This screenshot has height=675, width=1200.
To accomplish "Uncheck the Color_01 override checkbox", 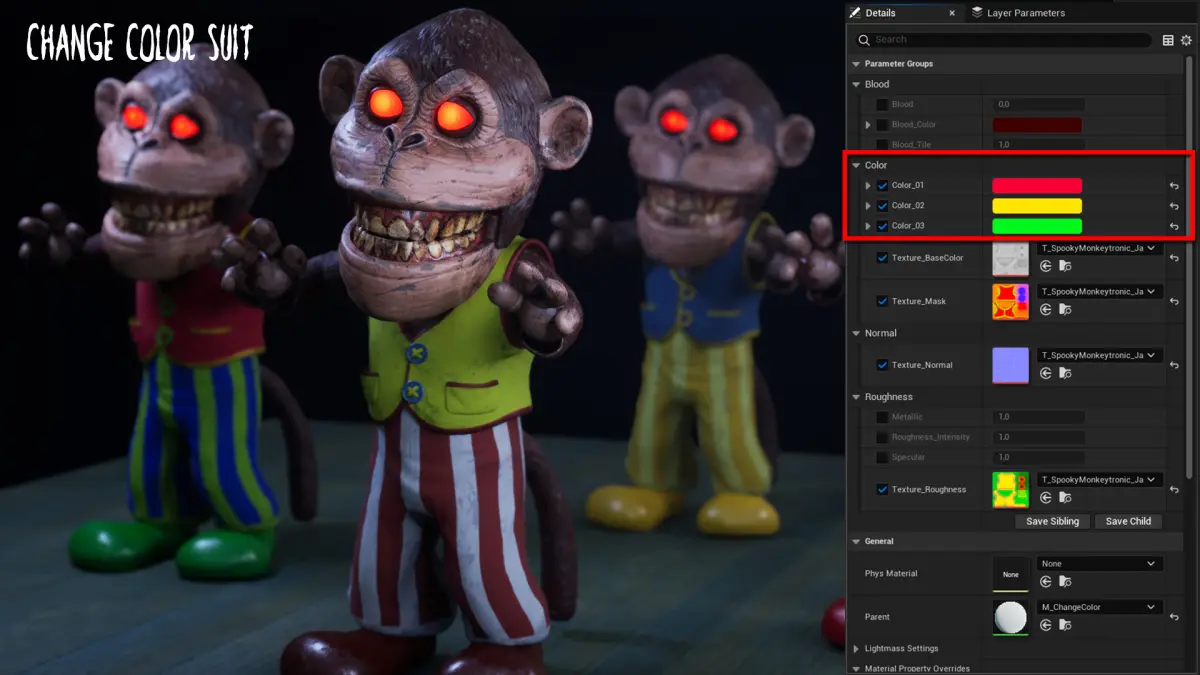I will [882, 186].
